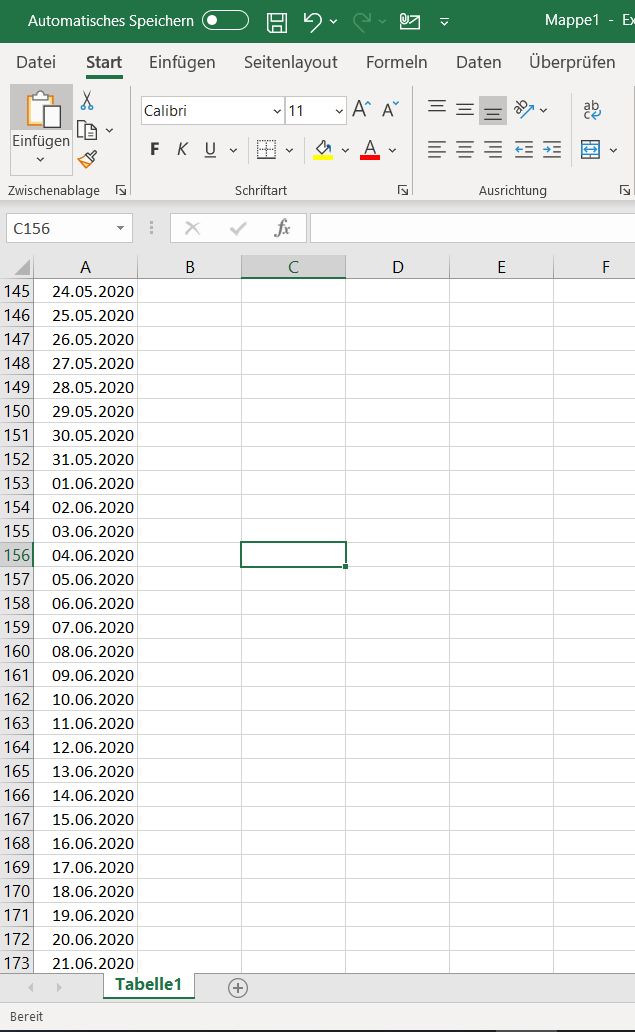Click the decrease indent icon
The image size is (635, 1032).
tap(524, 149)
